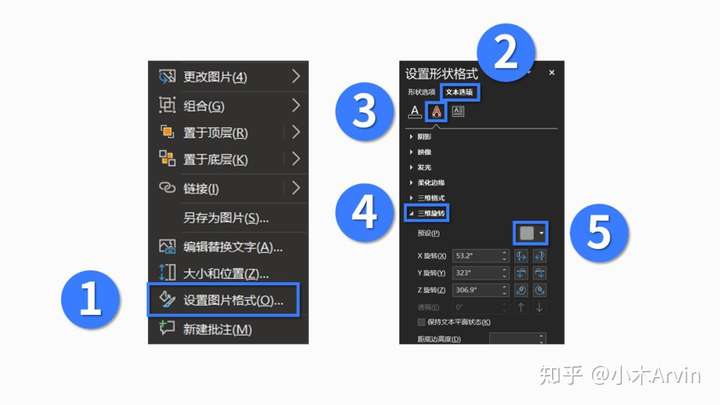Viewport: 720px width, 405px height.
Task: Enable 保持文本平面状态 checkbox
Action: 421,322
